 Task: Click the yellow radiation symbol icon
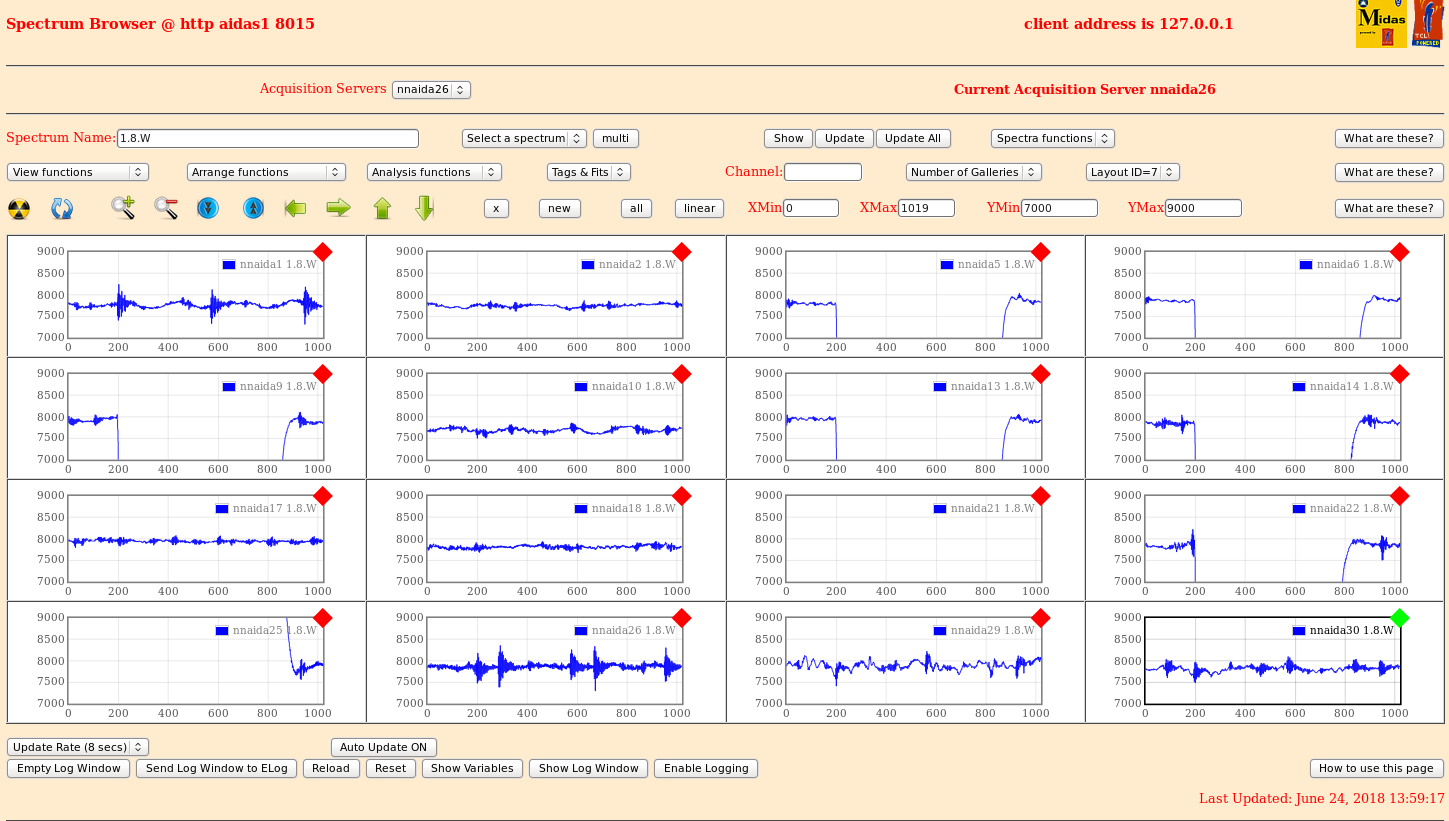point(19,208)
